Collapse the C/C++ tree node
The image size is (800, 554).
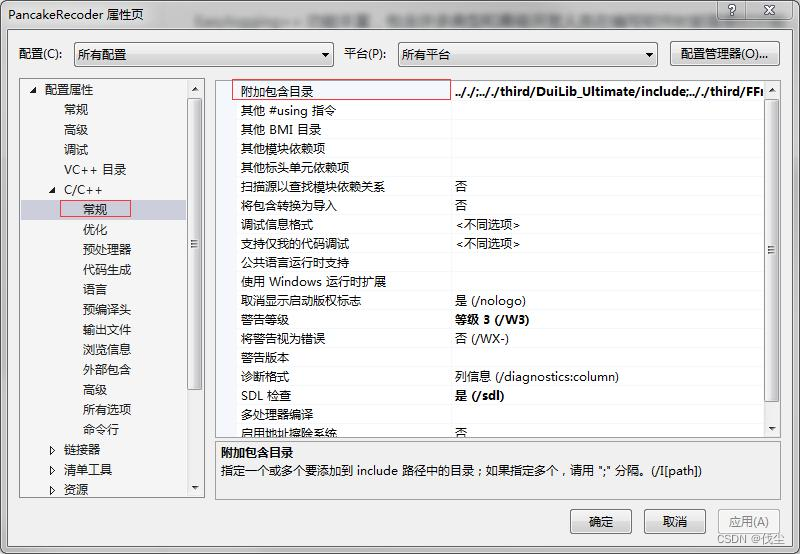[x=52, y=190]
